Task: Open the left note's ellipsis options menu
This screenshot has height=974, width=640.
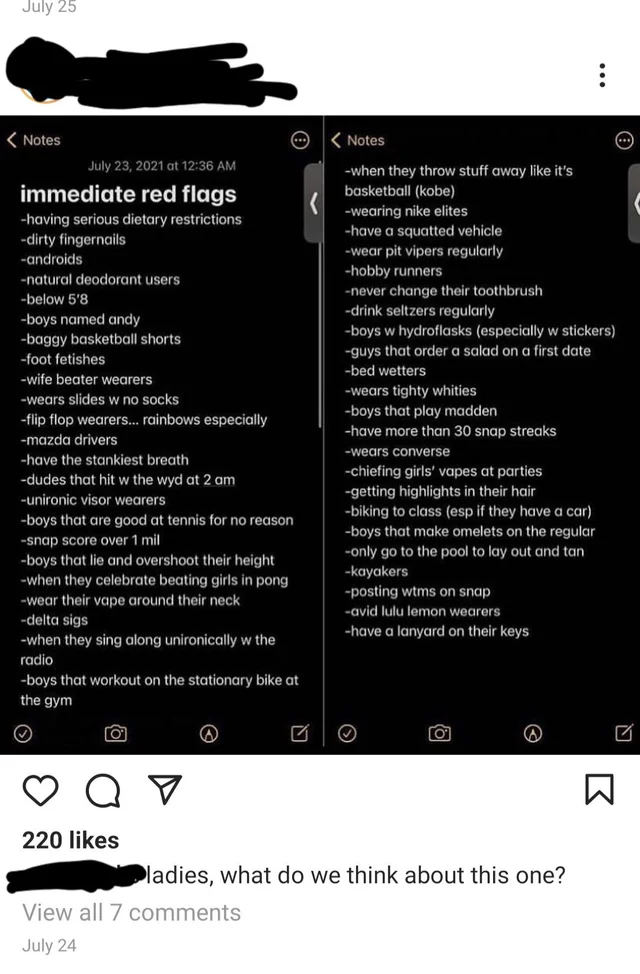Action: (x=300, y=140)
